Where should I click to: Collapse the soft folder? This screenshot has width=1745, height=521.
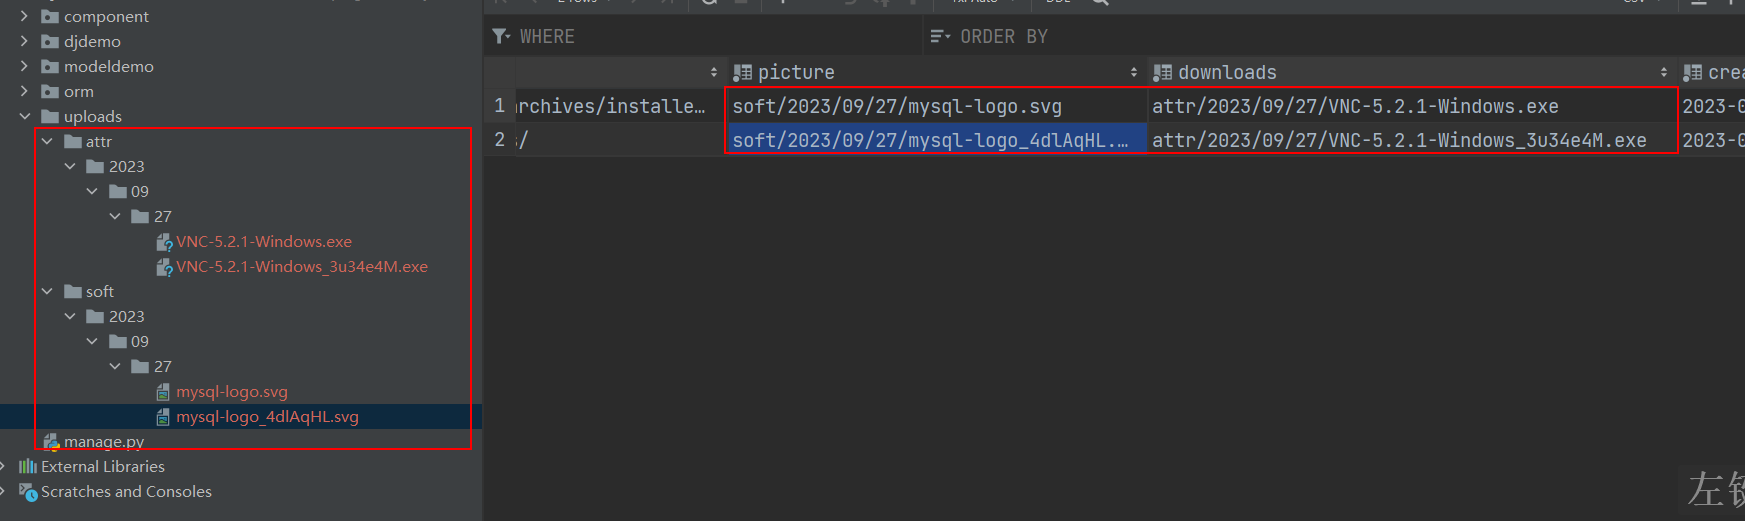click(x=47, y=292)
